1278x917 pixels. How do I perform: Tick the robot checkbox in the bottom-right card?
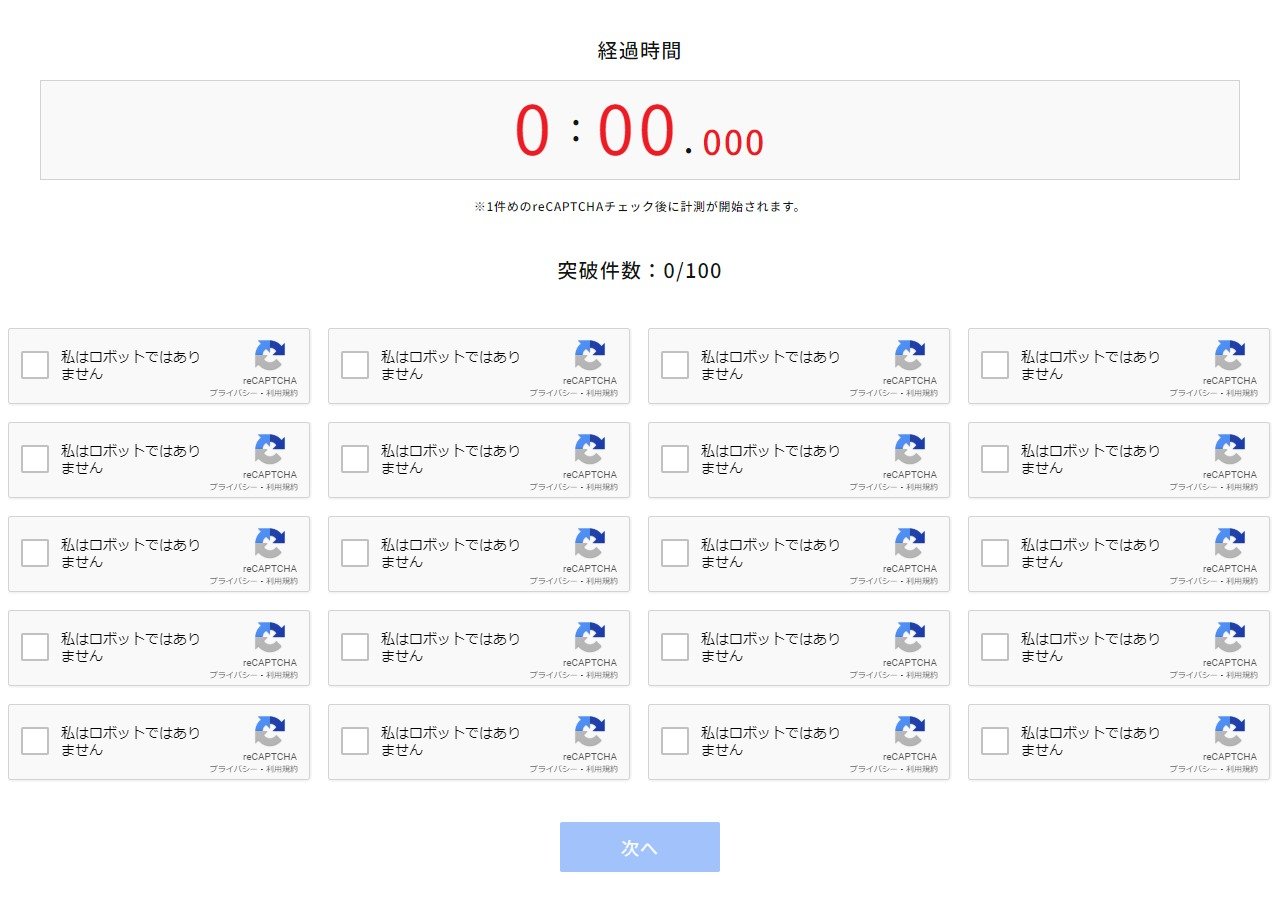tap(994, 741)
